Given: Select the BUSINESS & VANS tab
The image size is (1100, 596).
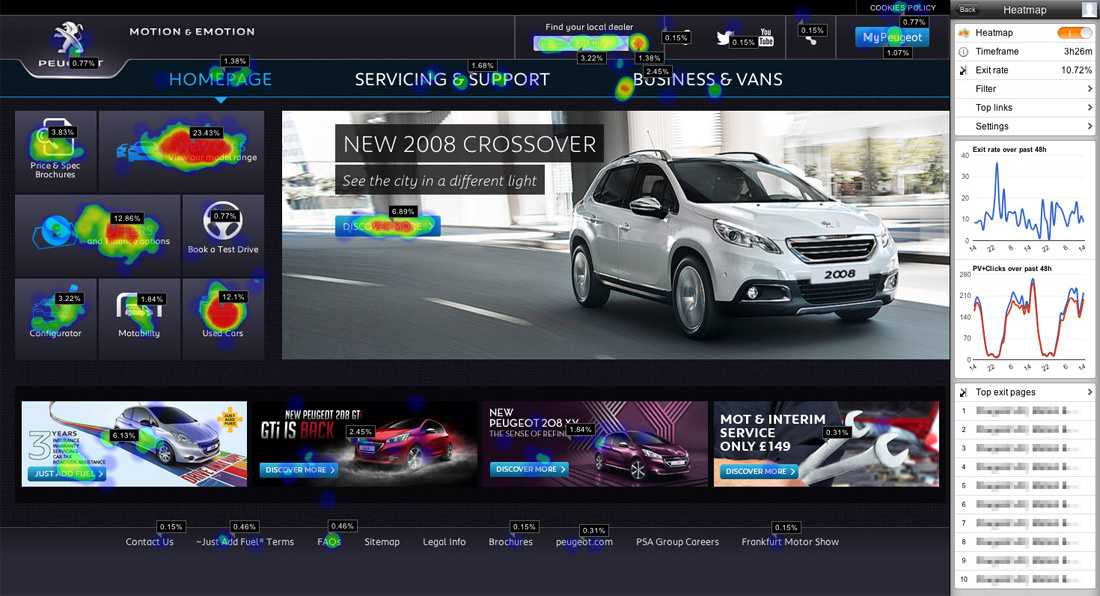Looking at the screenshot, I should [708, 79].
